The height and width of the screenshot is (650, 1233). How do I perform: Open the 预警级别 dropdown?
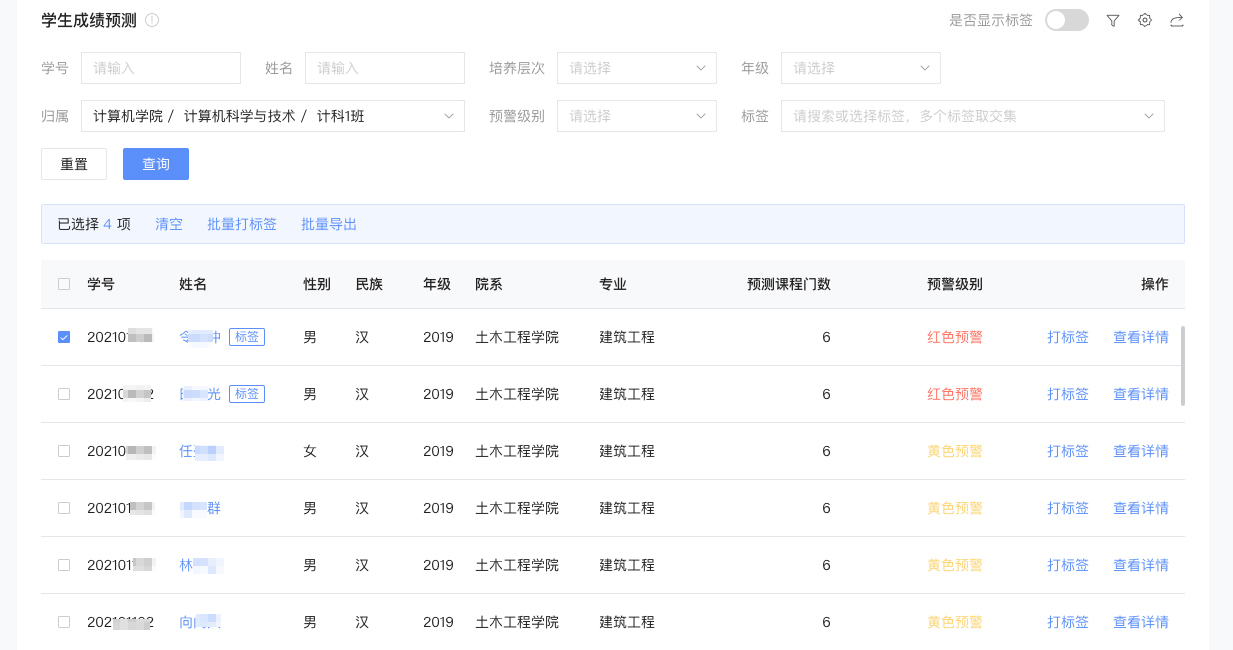[637, 116]
